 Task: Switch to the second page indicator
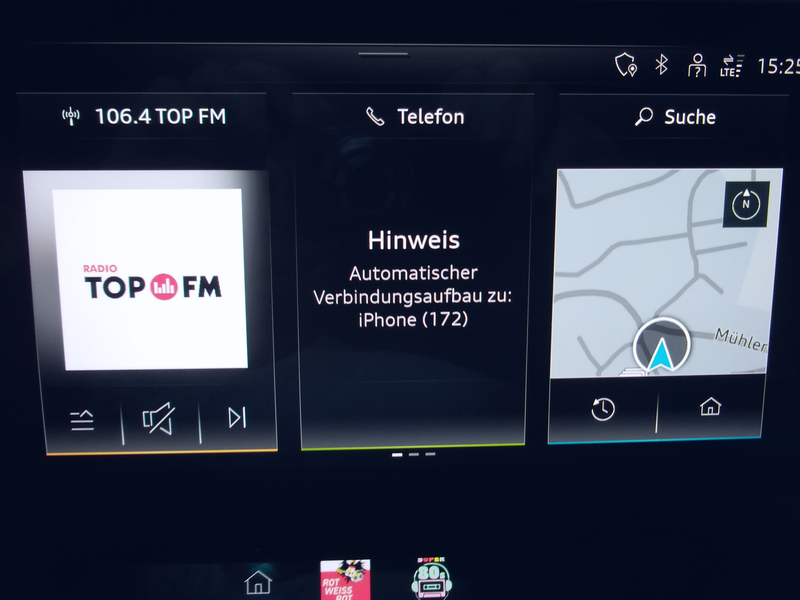point(414,454)
